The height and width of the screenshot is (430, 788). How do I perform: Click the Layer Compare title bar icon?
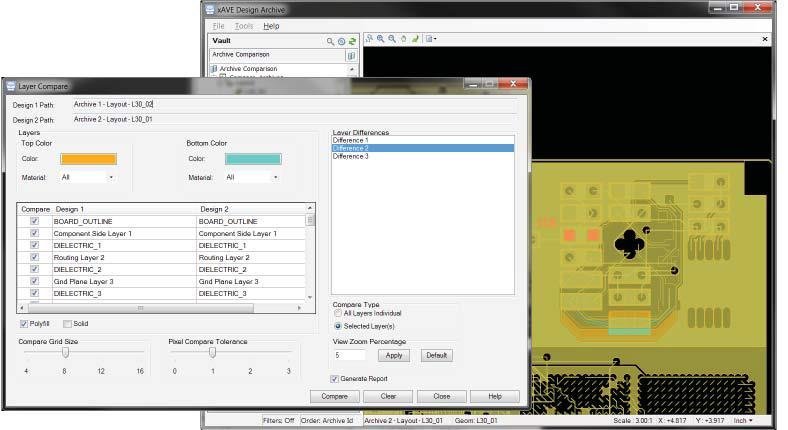pyautogui.click(x=11, y=86)
